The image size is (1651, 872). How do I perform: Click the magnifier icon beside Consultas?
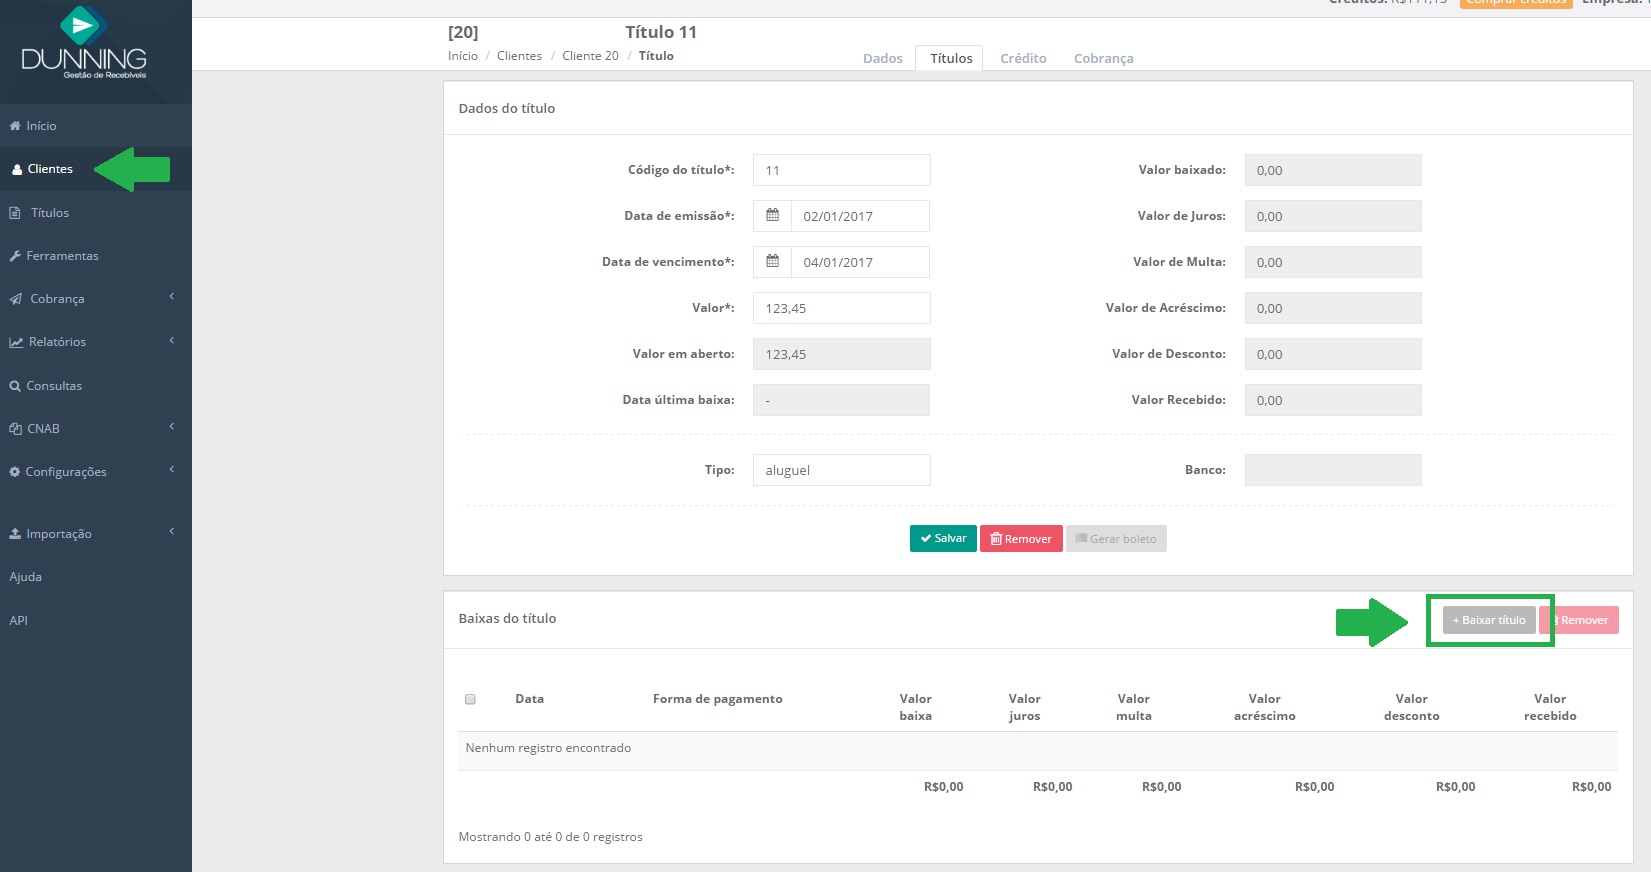pyautogui.click(x=15, y=386)
